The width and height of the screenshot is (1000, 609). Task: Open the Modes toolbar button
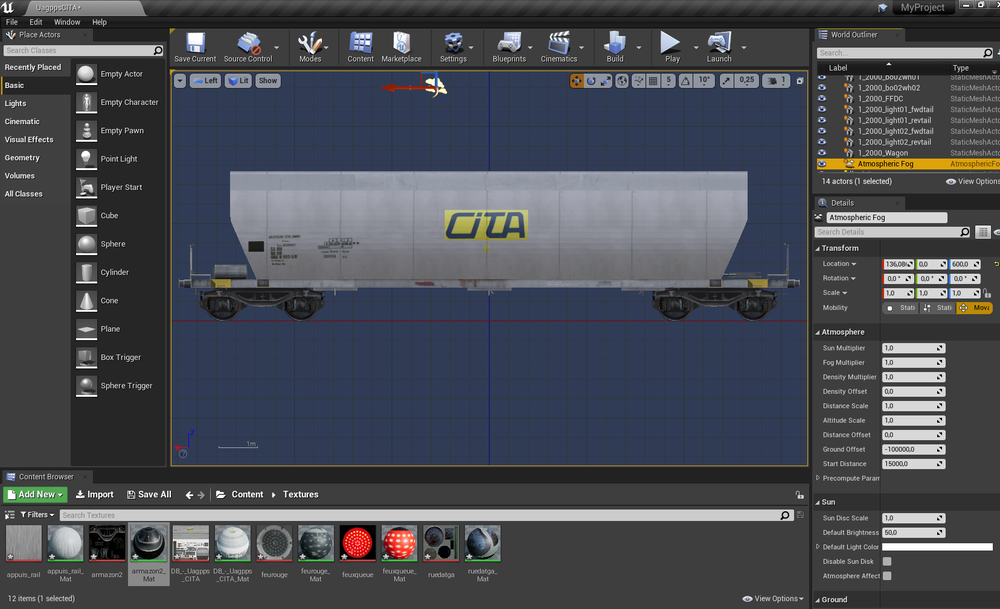310,47
